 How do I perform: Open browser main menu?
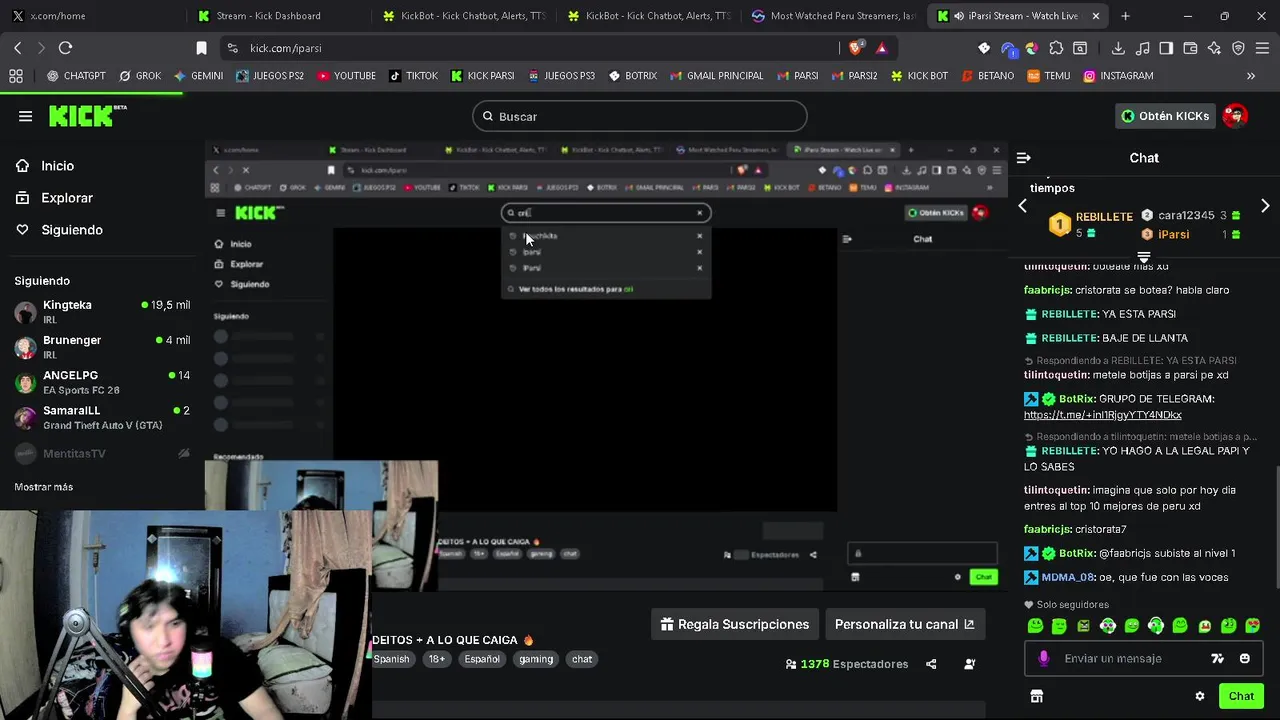[x=1262, y=48]
